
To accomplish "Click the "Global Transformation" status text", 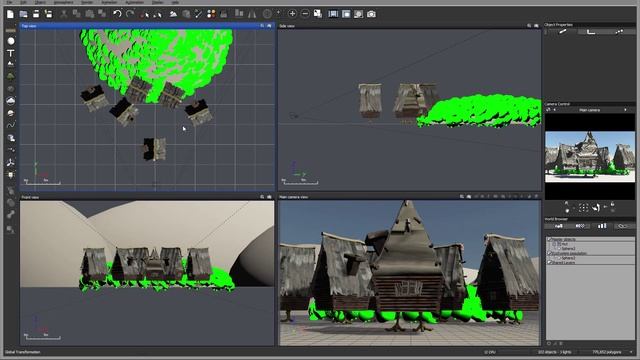I will (22, 352).
